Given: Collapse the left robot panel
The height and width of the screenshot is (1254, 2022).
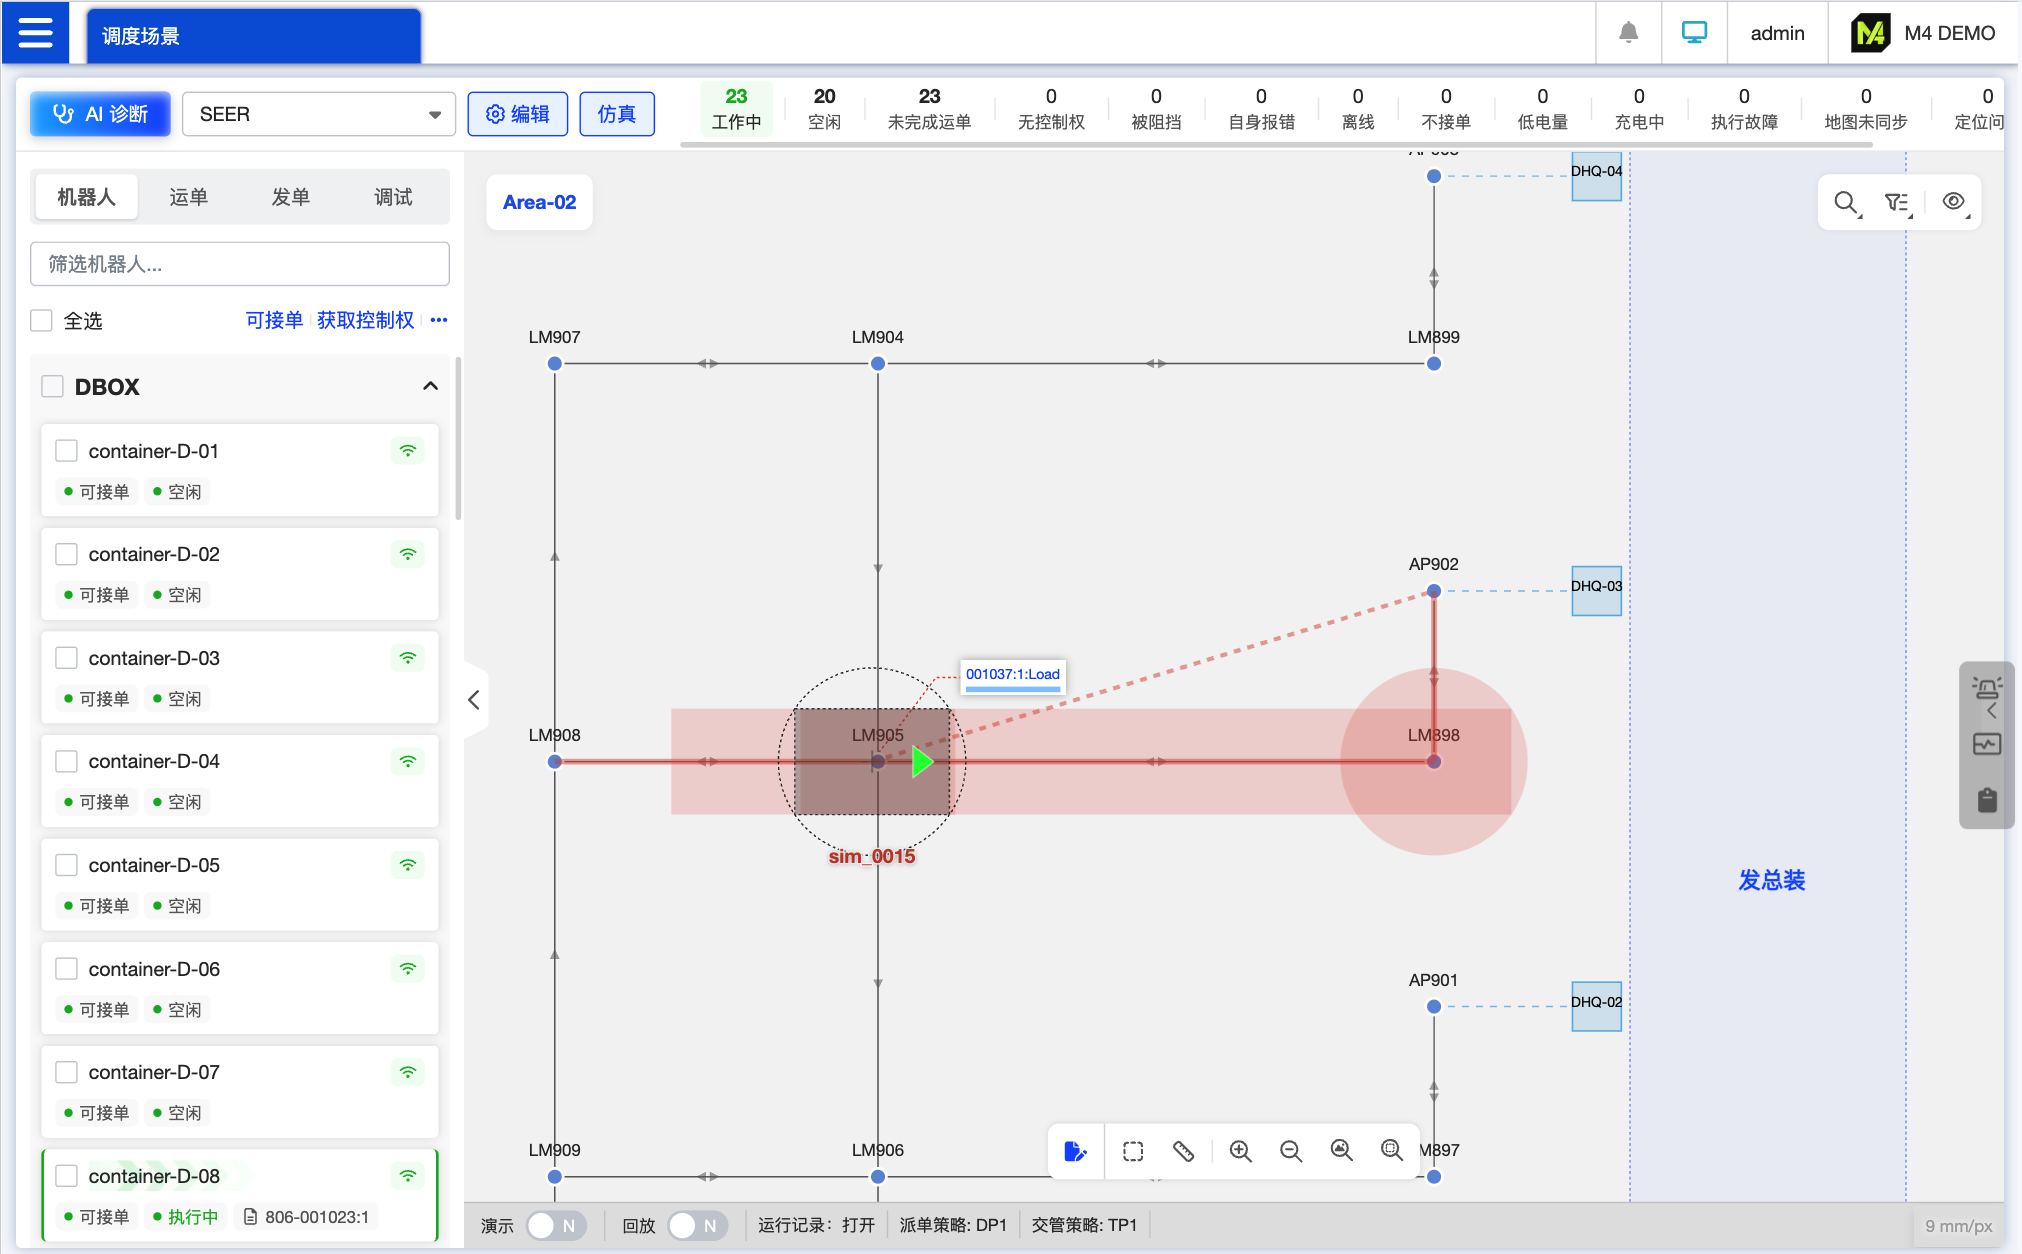Looking at the screenshot, I should click(474, 700).
